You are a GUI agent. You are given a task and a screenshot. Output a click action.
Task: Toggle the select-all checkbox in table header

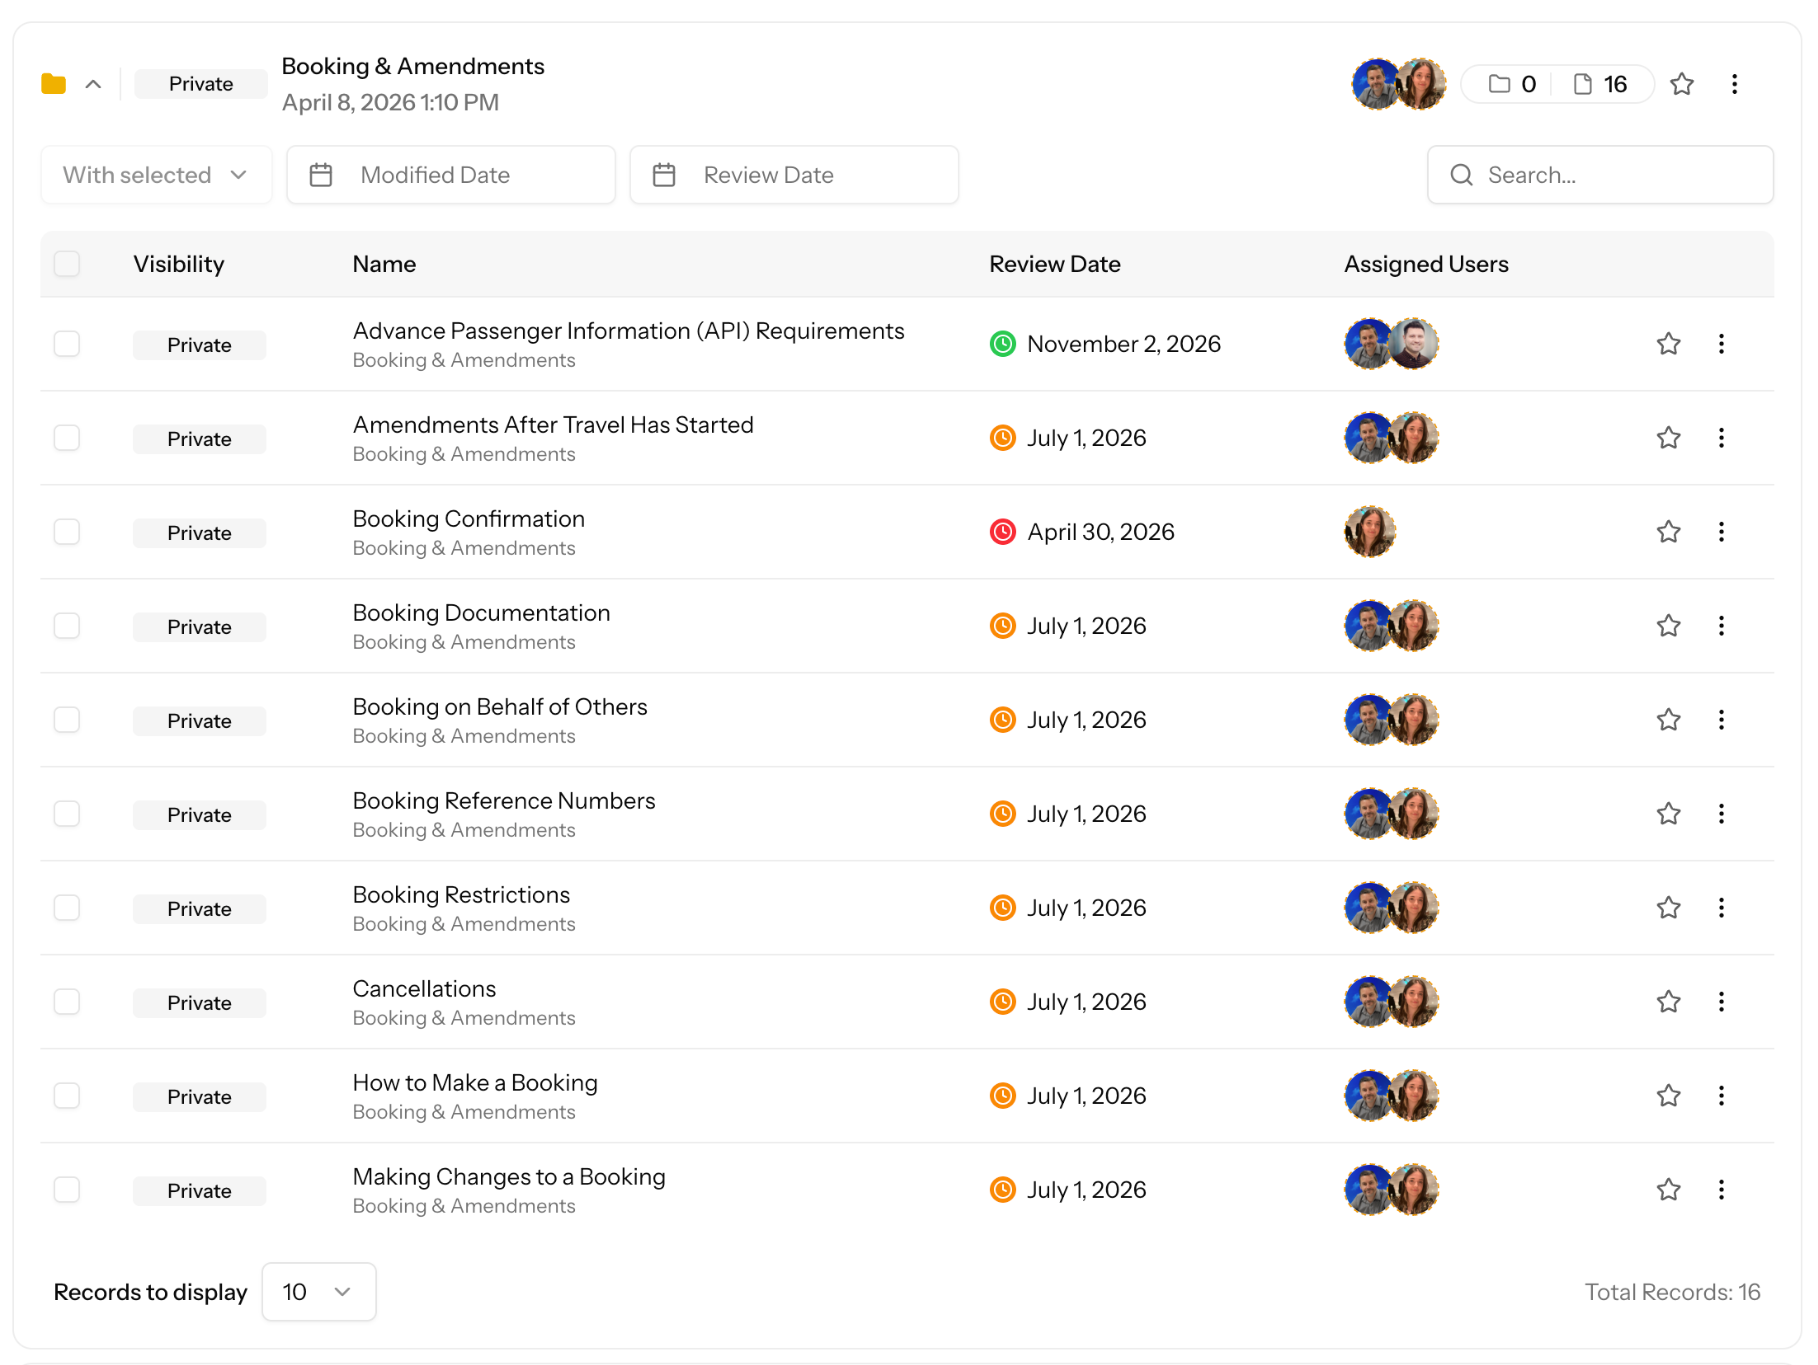[67, 264]
